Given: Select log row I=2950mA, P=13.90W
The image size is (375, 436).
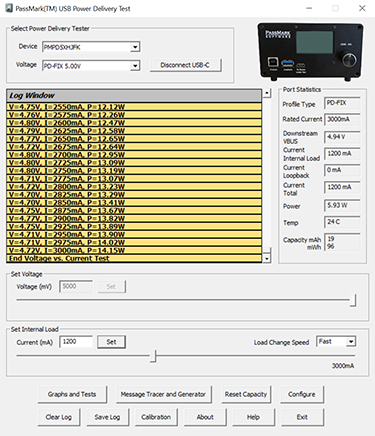Looking at the screenshot, I should pos(134,235).
